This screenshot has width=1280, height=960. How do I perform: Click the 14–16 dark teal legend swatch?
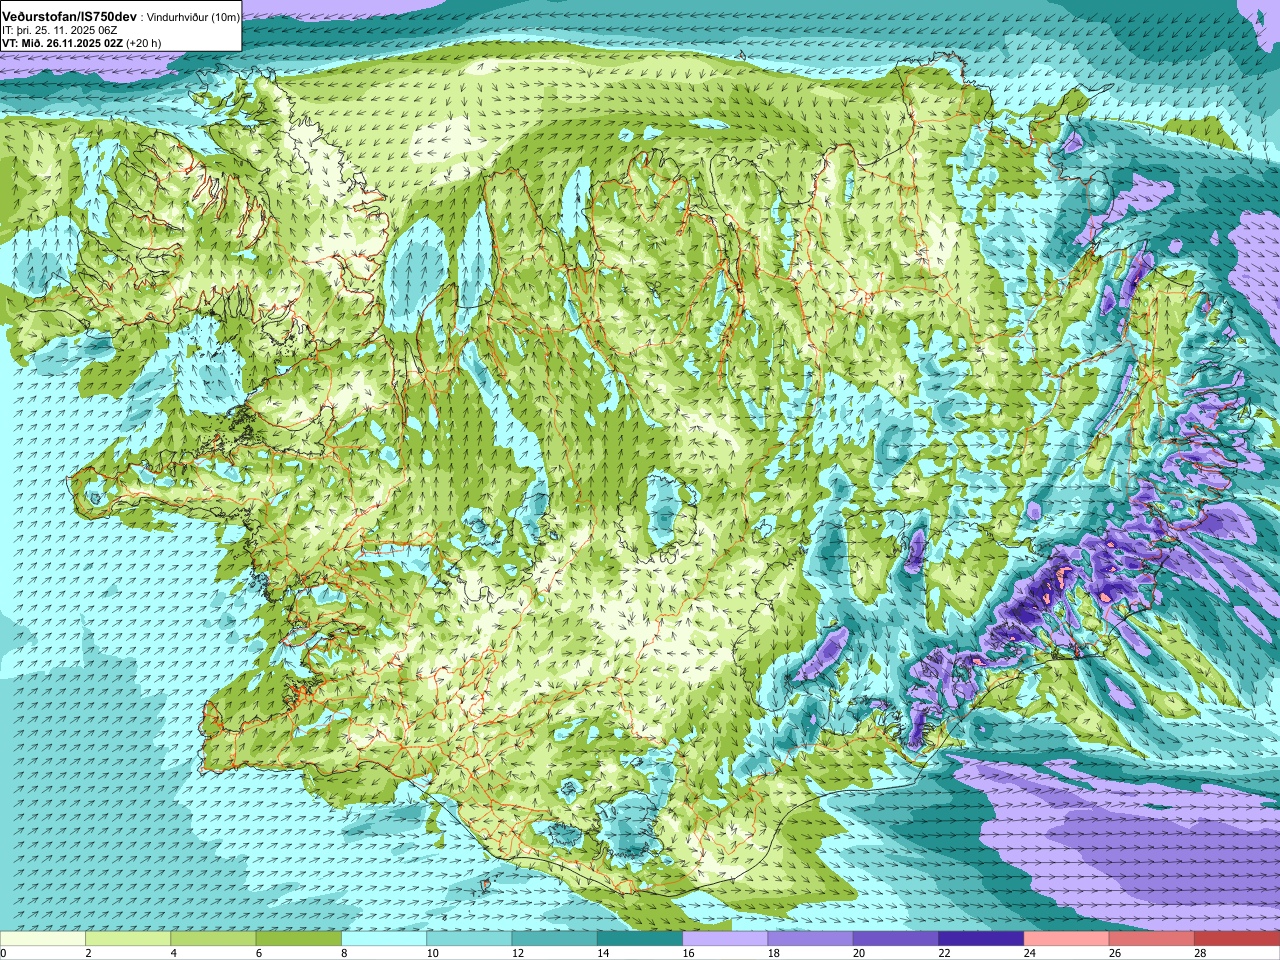(x=640, y=939)
